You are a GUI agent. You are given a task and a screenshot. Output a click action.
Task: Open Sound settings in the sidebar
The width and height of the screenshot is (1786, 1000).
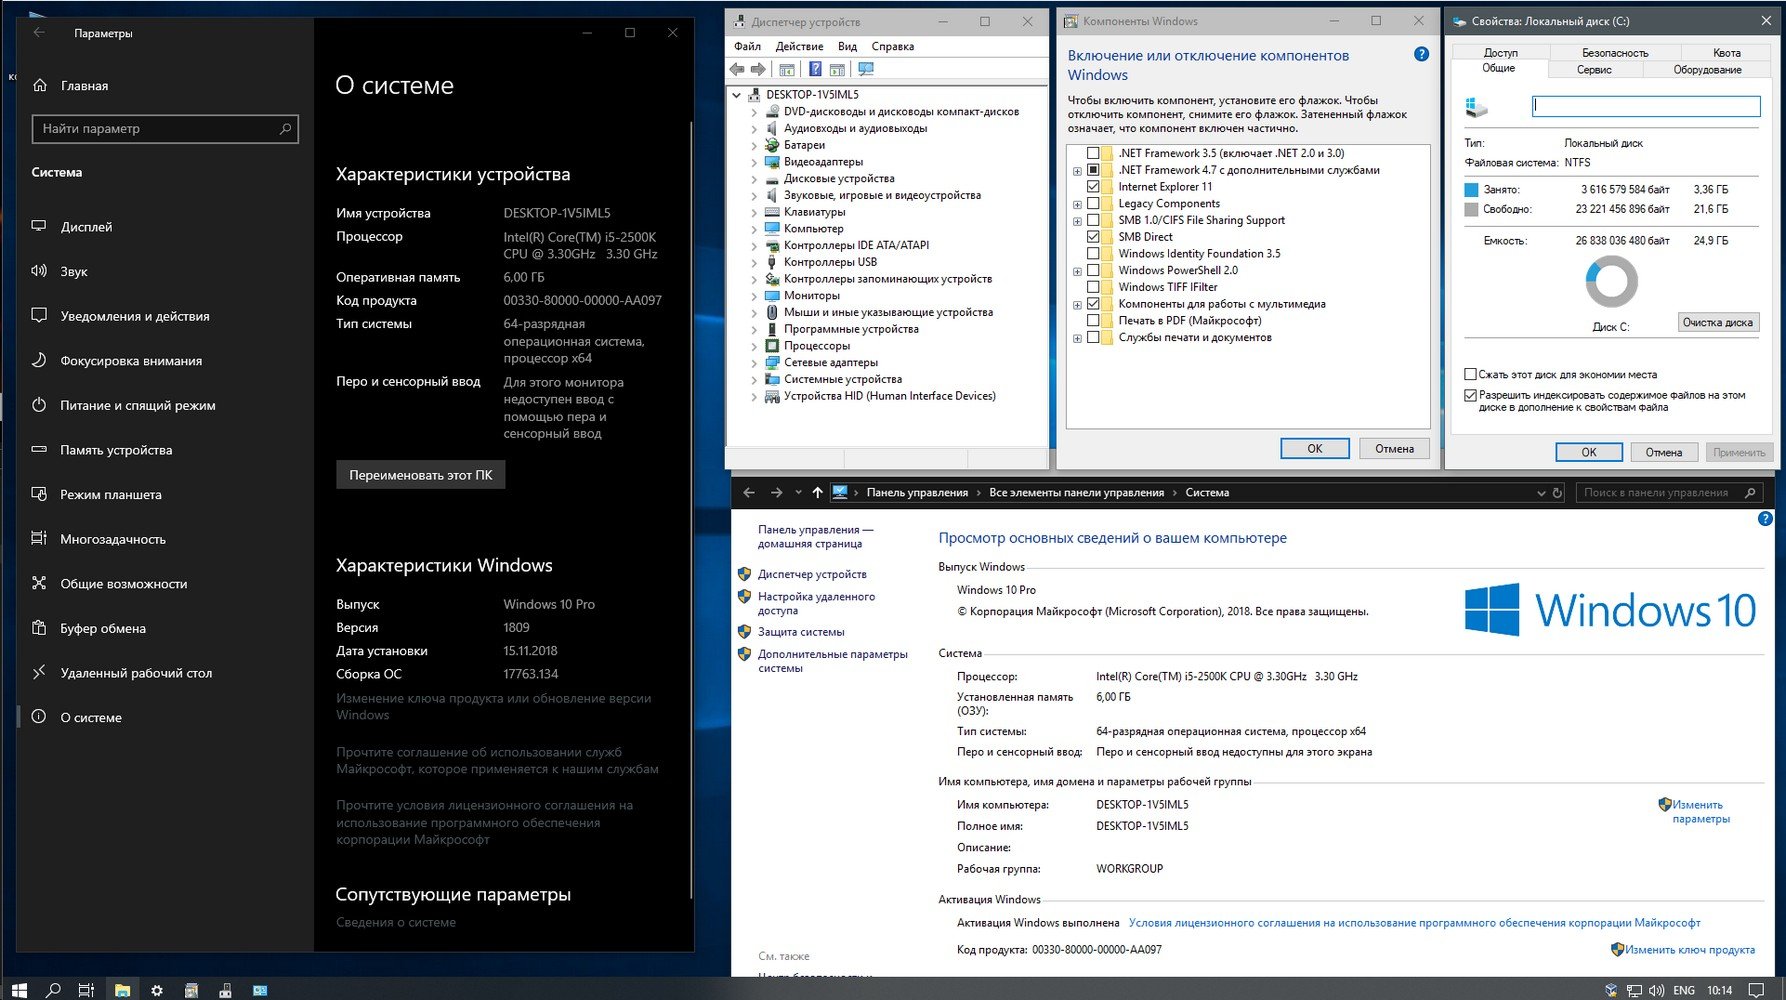[x=73, y=271]
